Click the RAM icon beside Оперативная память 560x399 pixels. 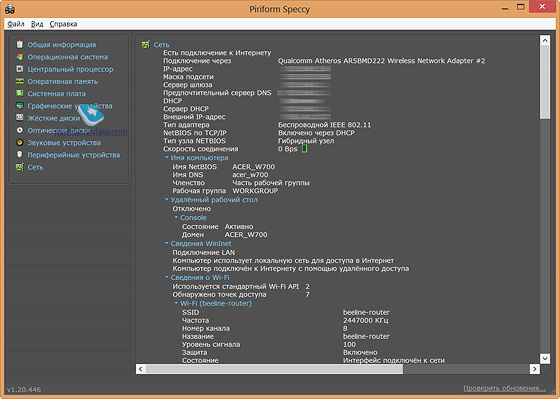coord(20,81)
